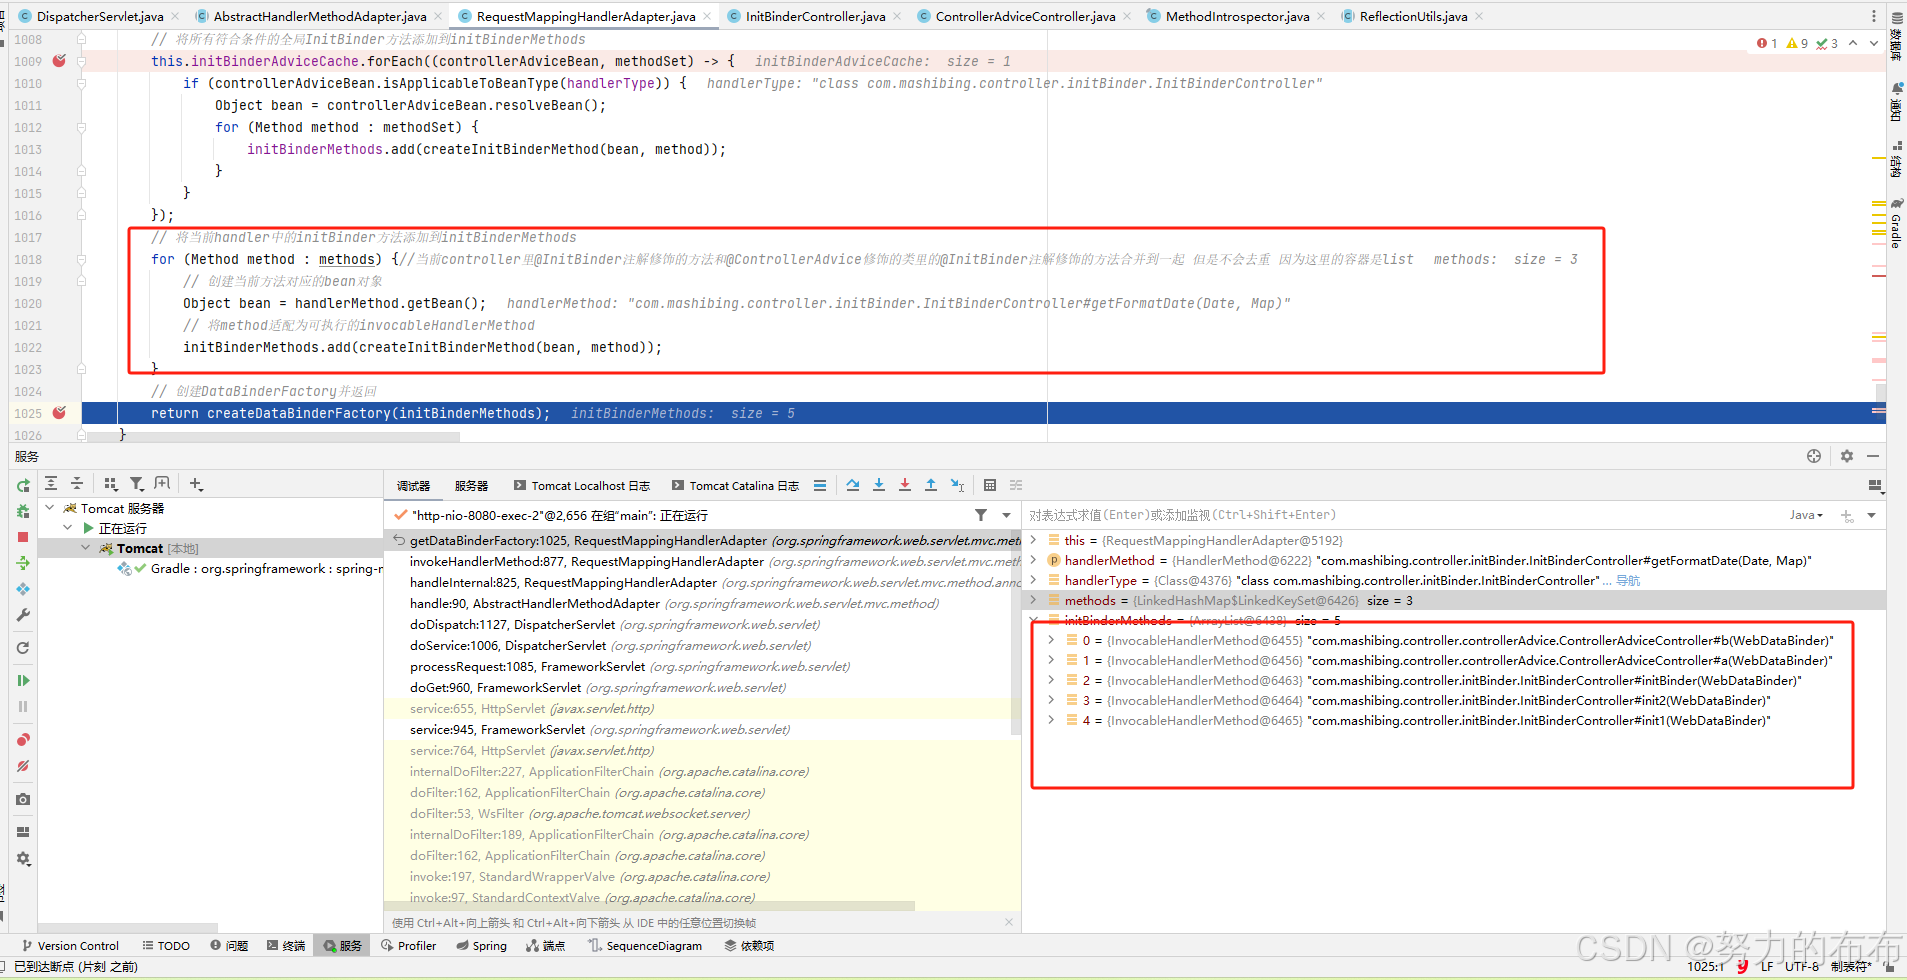Click the Step Over debugger icon
This screenshot has height=980, width=1907.
[853, 485]
